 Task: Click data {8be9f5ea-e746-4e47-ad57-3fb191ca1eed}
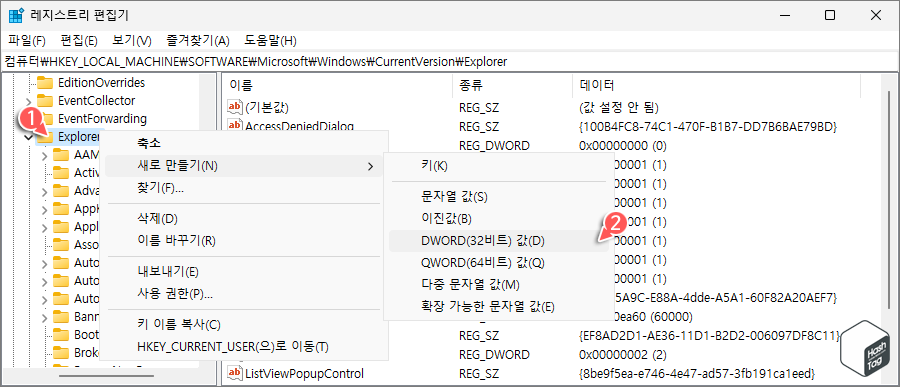[697, 374]
